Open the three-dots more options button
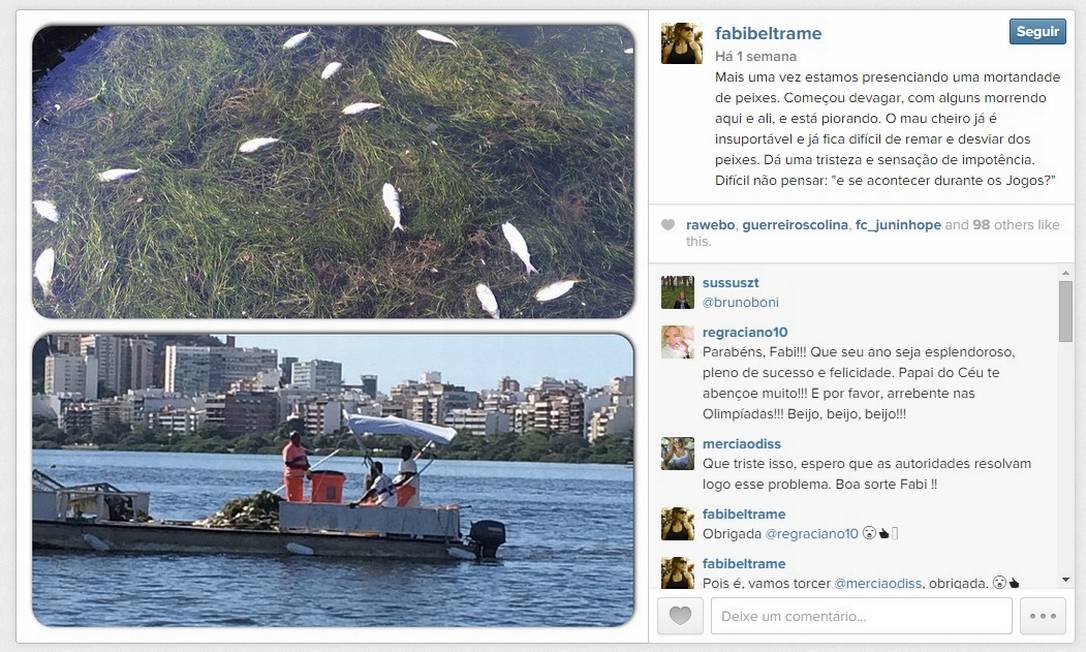 point(1042,615)
